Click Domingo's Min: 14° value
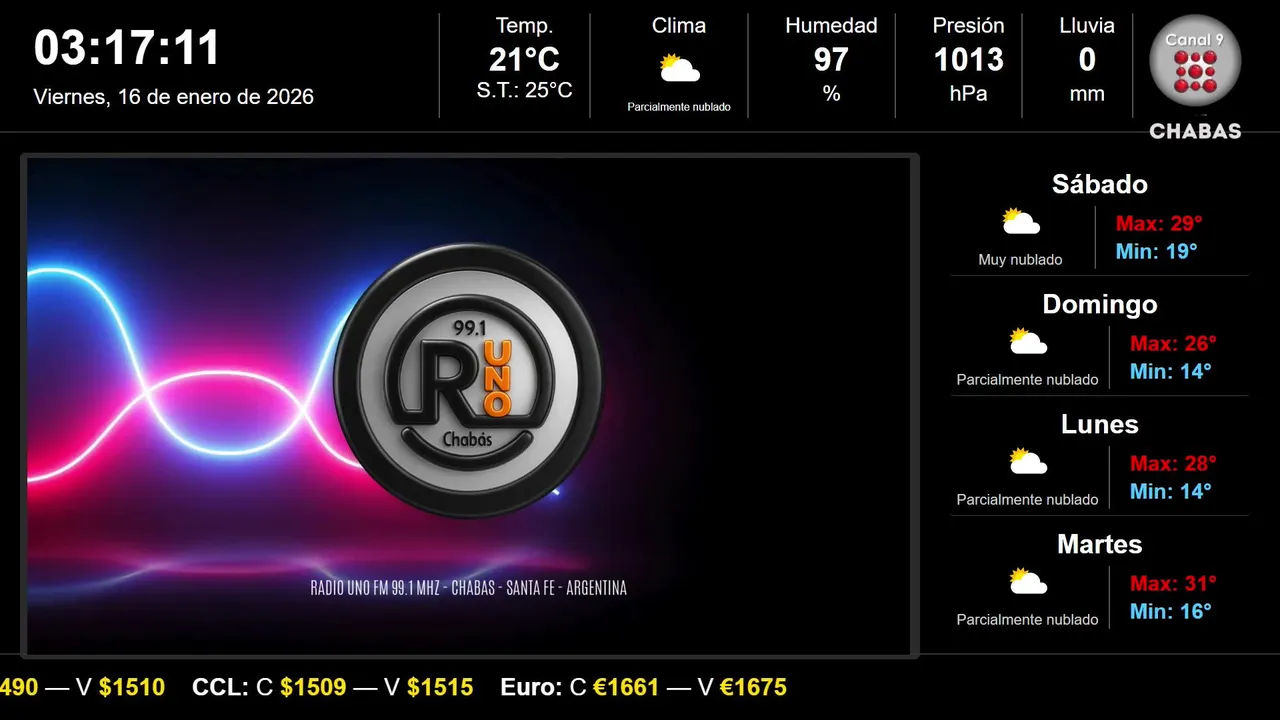This screenshot has width=1280, height=720. coord(1170,371)
